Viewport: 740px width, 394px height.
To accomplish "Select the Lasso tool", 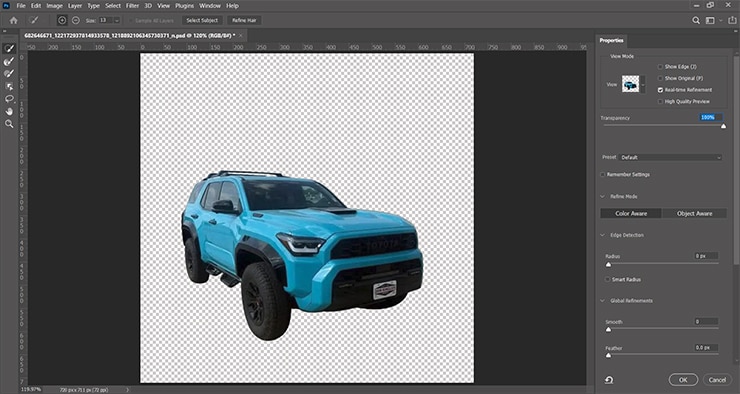I will 9,99.
